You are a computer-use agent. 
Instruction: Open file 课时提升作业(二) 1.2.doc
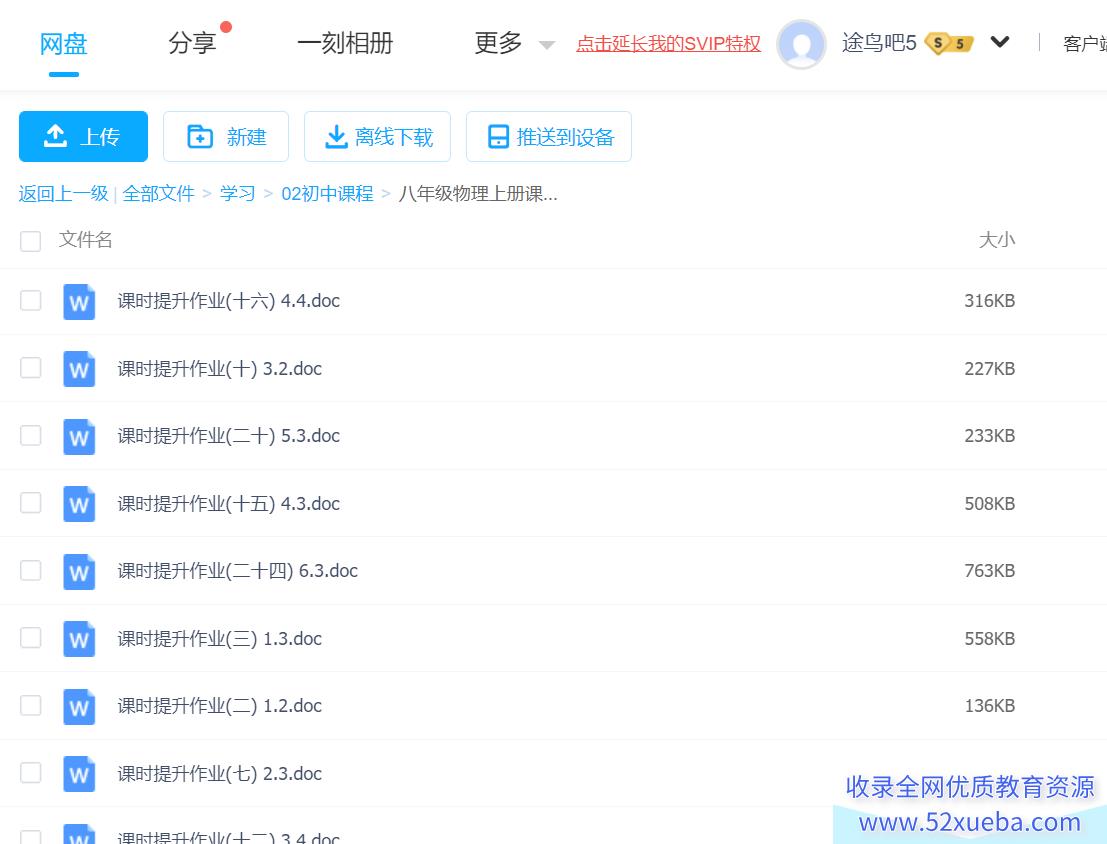[220, 706]
